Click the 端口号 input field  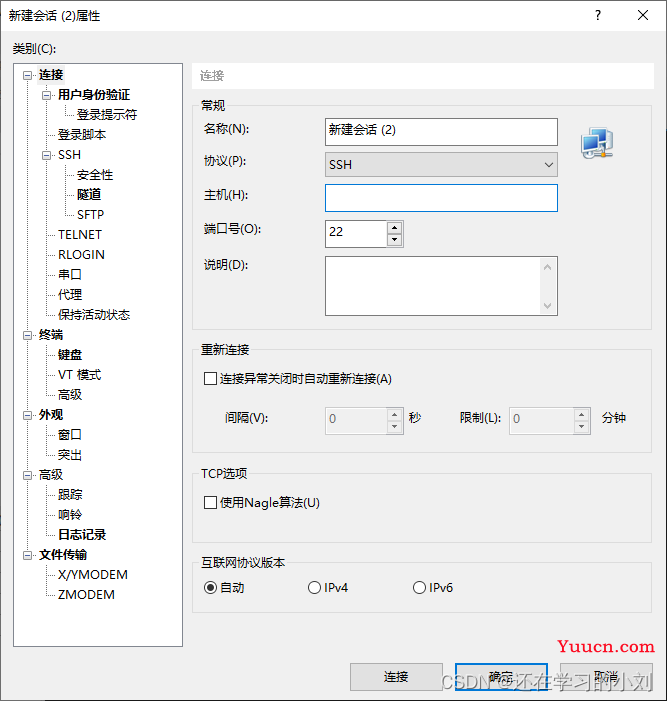356,234
